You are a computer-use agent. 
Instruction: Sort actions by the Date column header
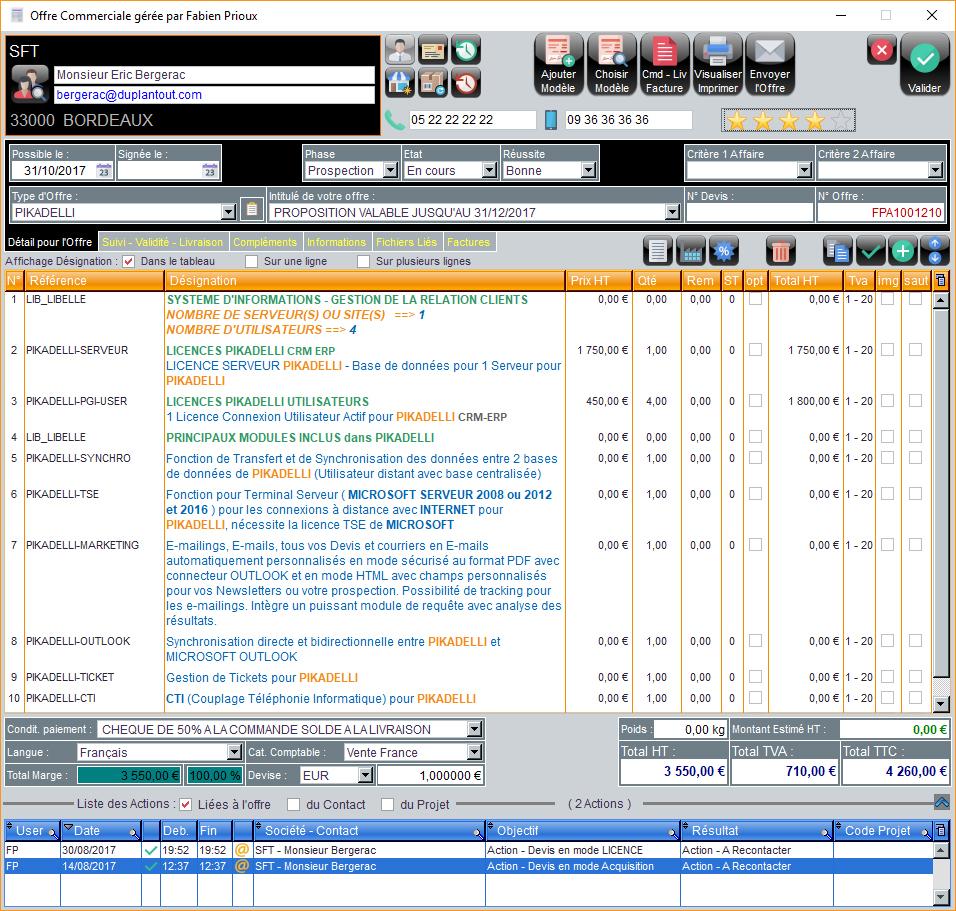(101, 831)
